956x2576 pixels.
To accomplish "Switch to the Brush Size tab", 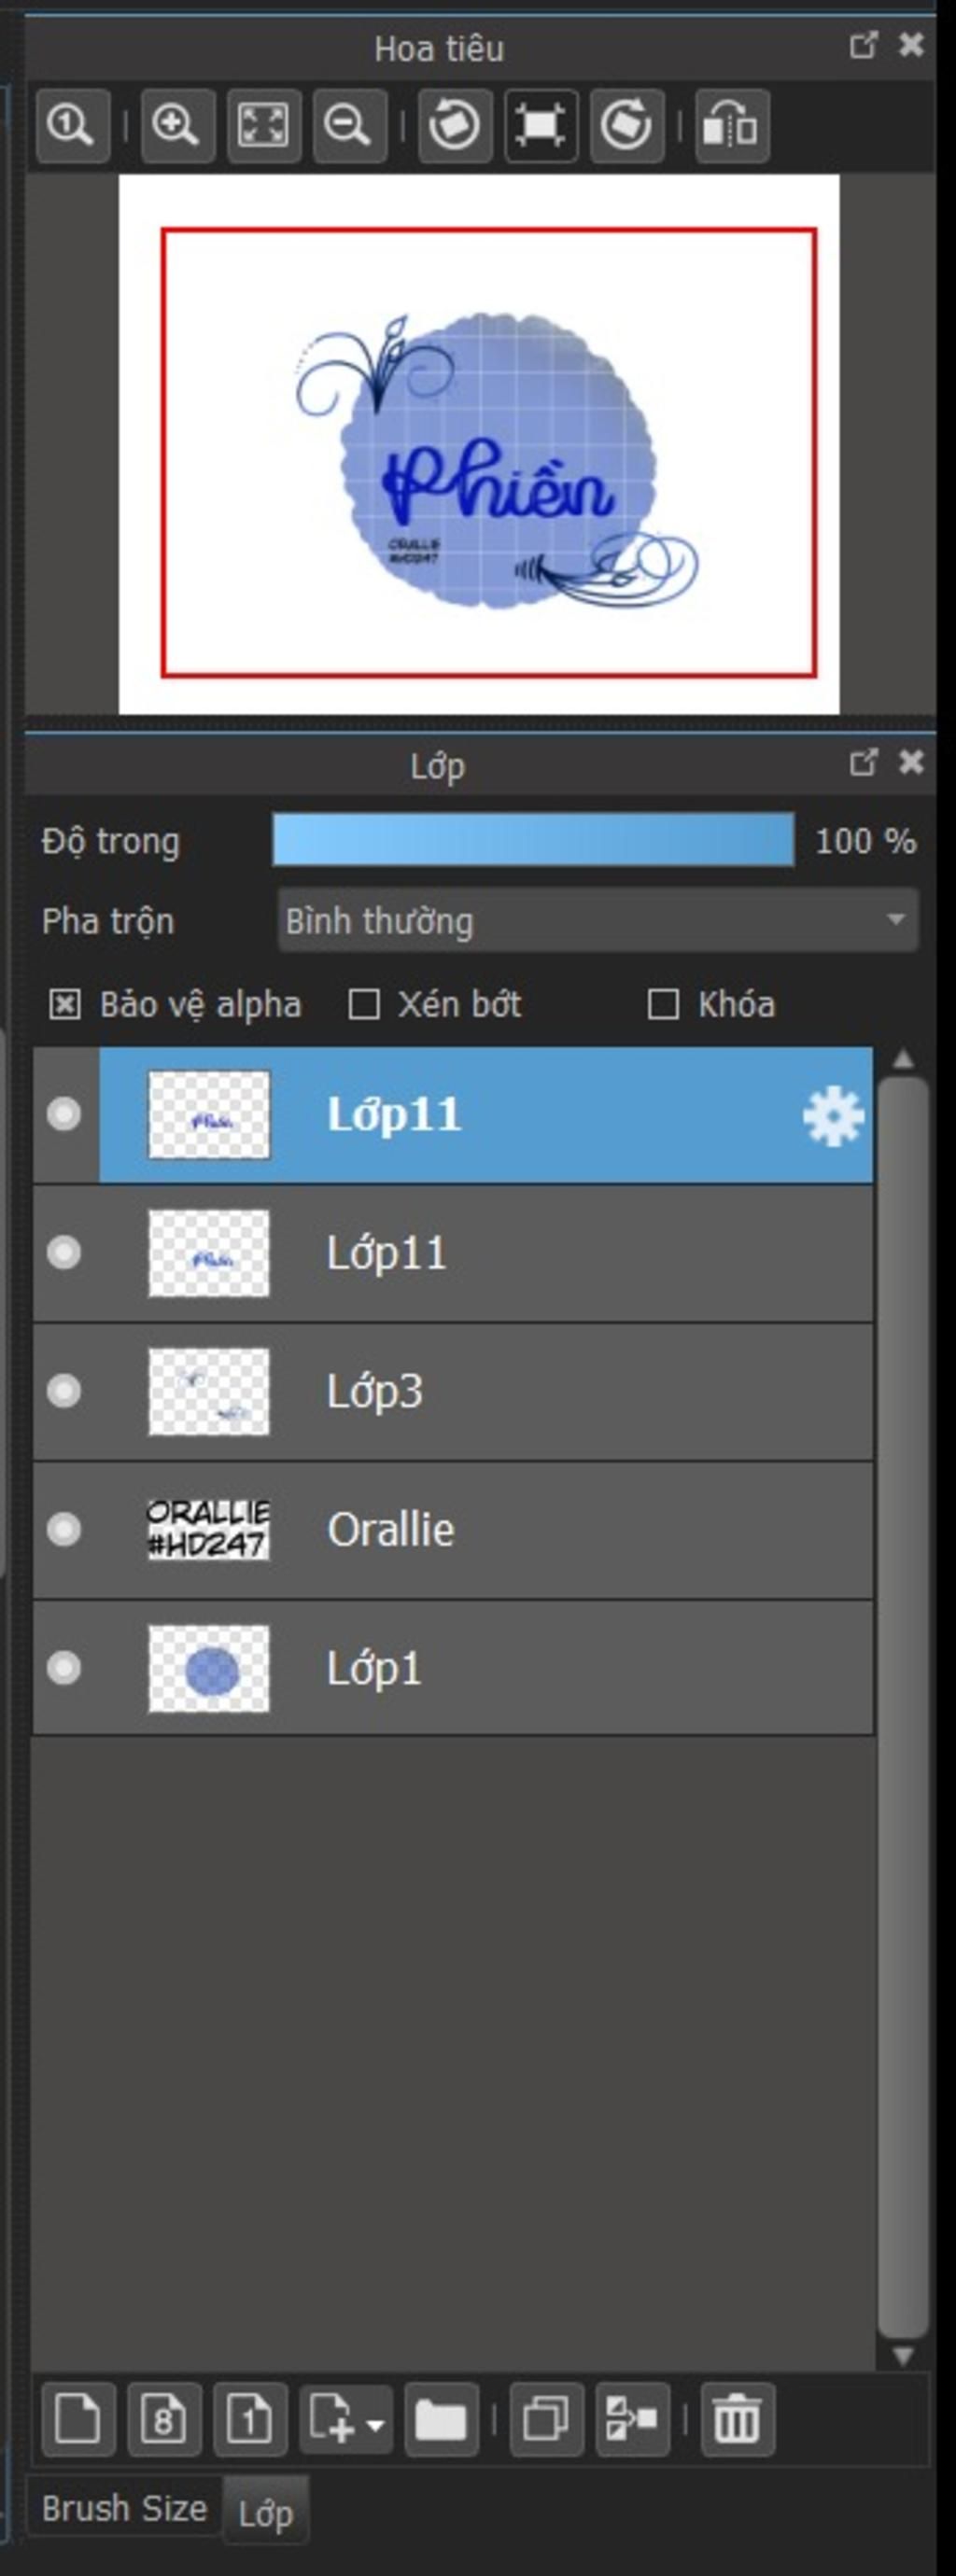I will tap(124, 2507).
